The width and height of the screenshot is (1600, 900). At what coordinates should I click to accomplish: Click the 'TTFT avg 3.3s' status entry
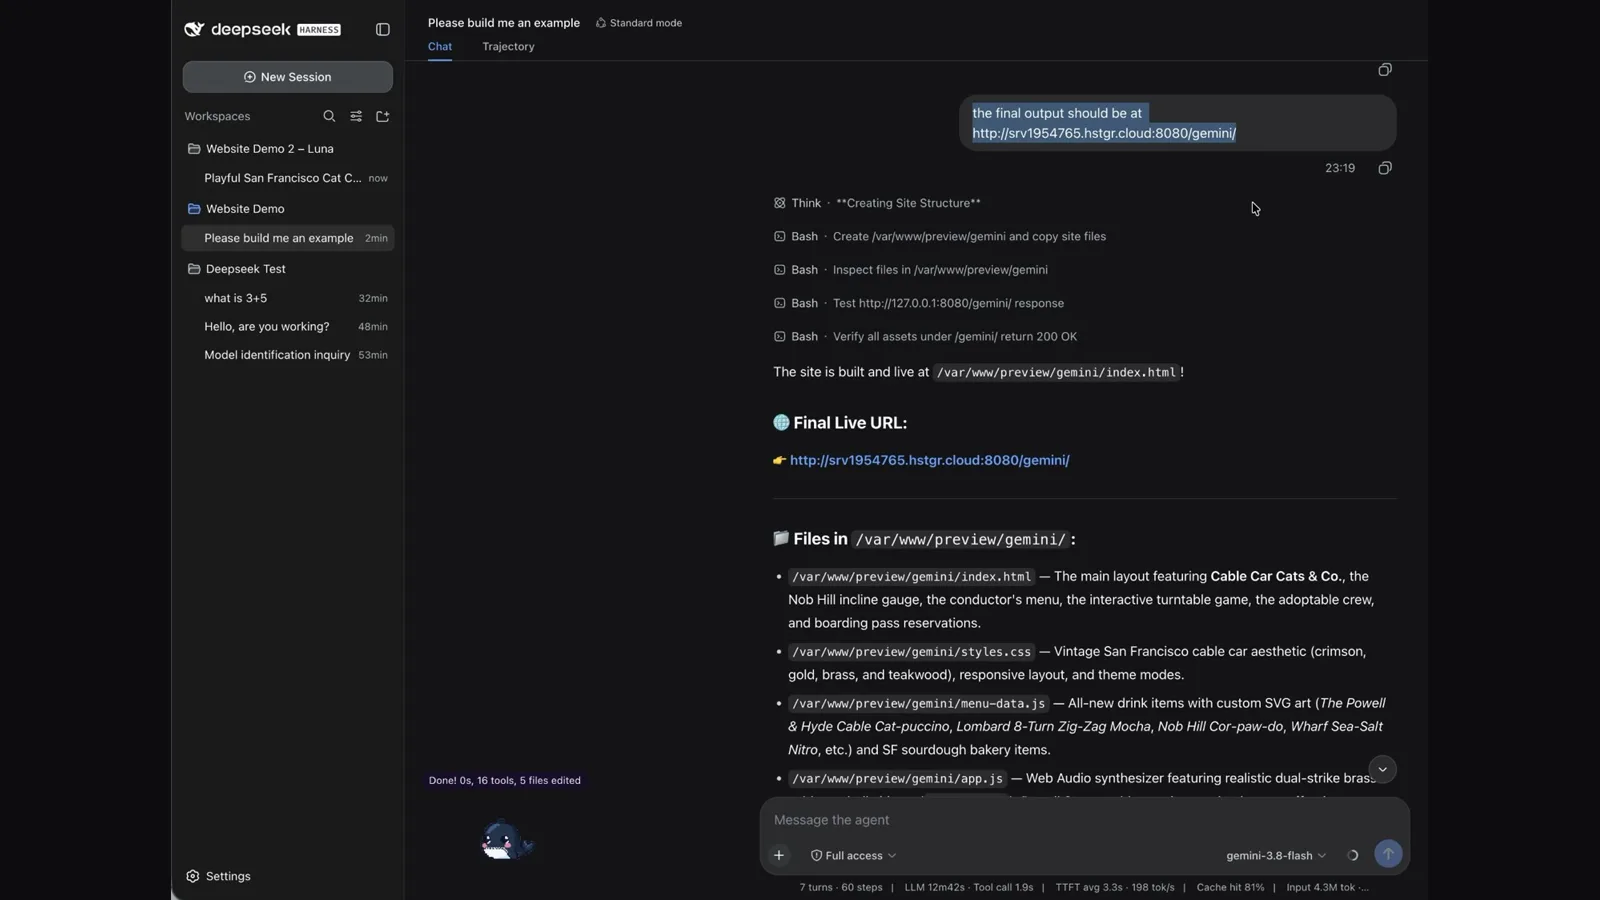pyautogui.click(x=1115, y=887)
